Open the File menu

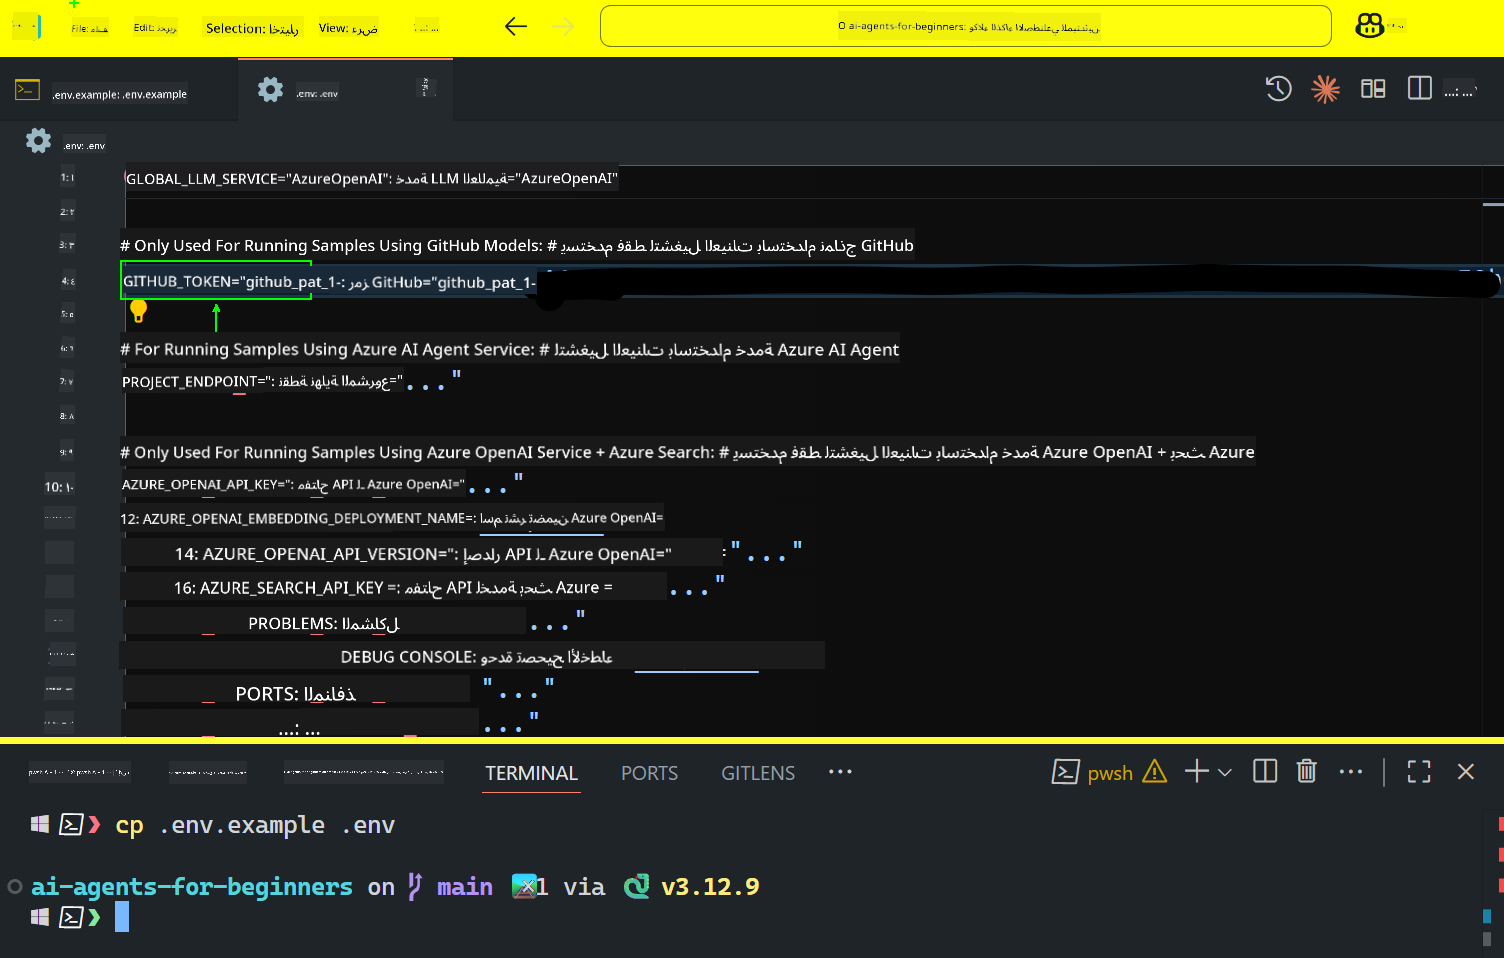coord(89,28)
